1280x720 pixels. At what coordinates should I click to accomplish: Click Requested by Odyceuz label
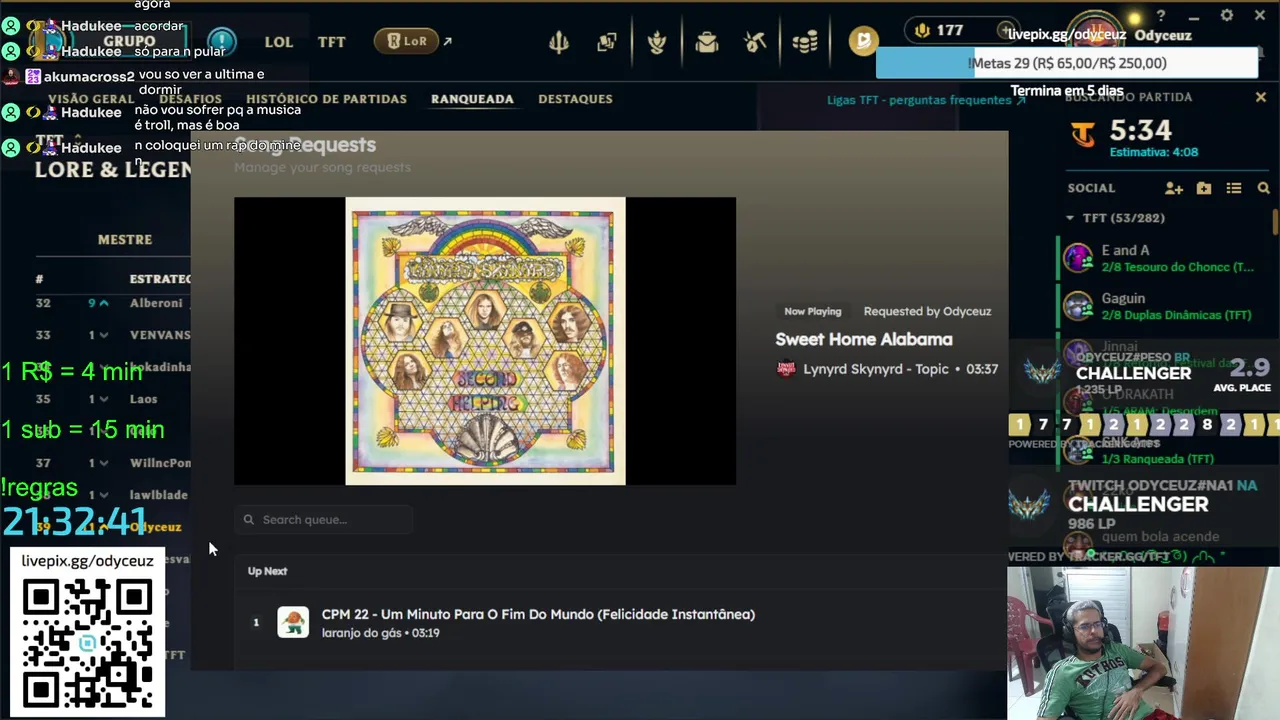(927, 311)
